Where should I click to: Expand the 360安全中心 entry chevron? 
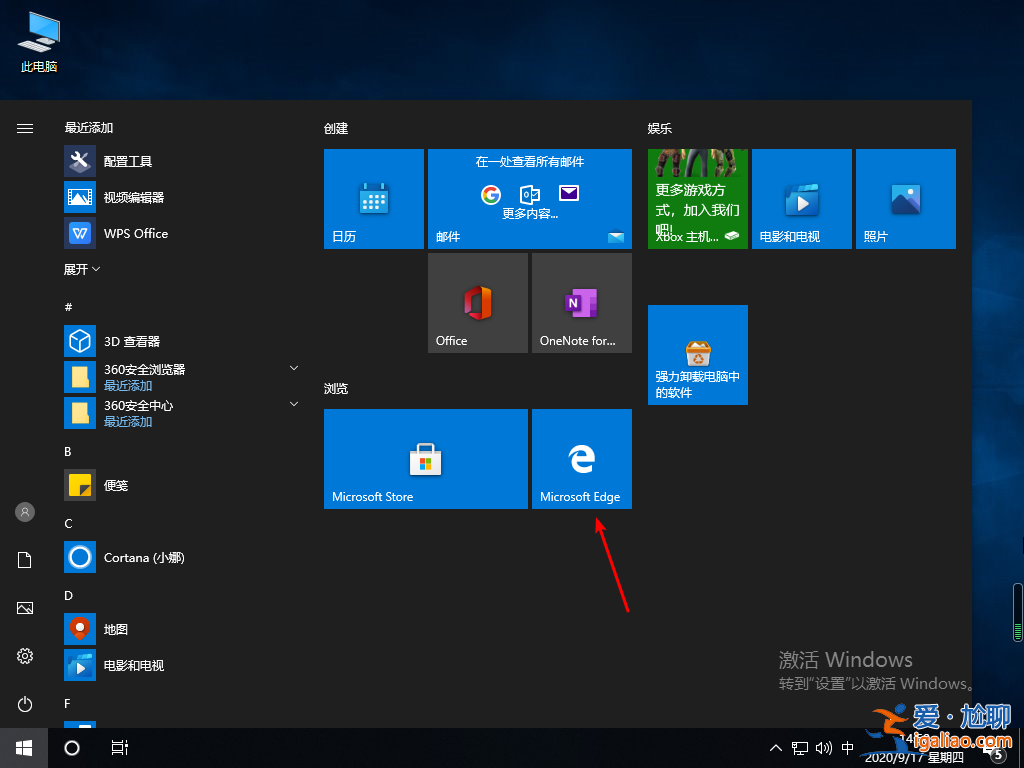coord(293,405)
